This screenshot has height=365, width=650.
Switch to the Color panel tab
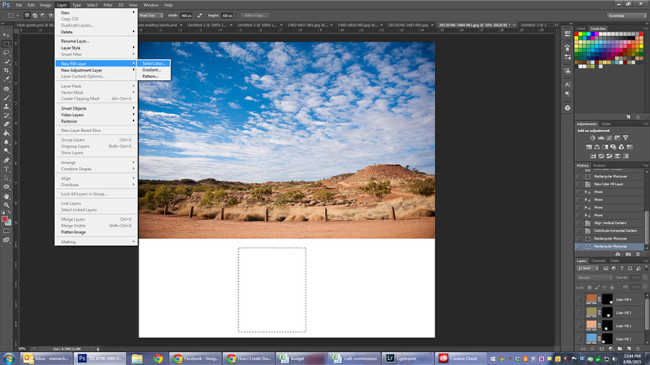click(x=581, y=29)
